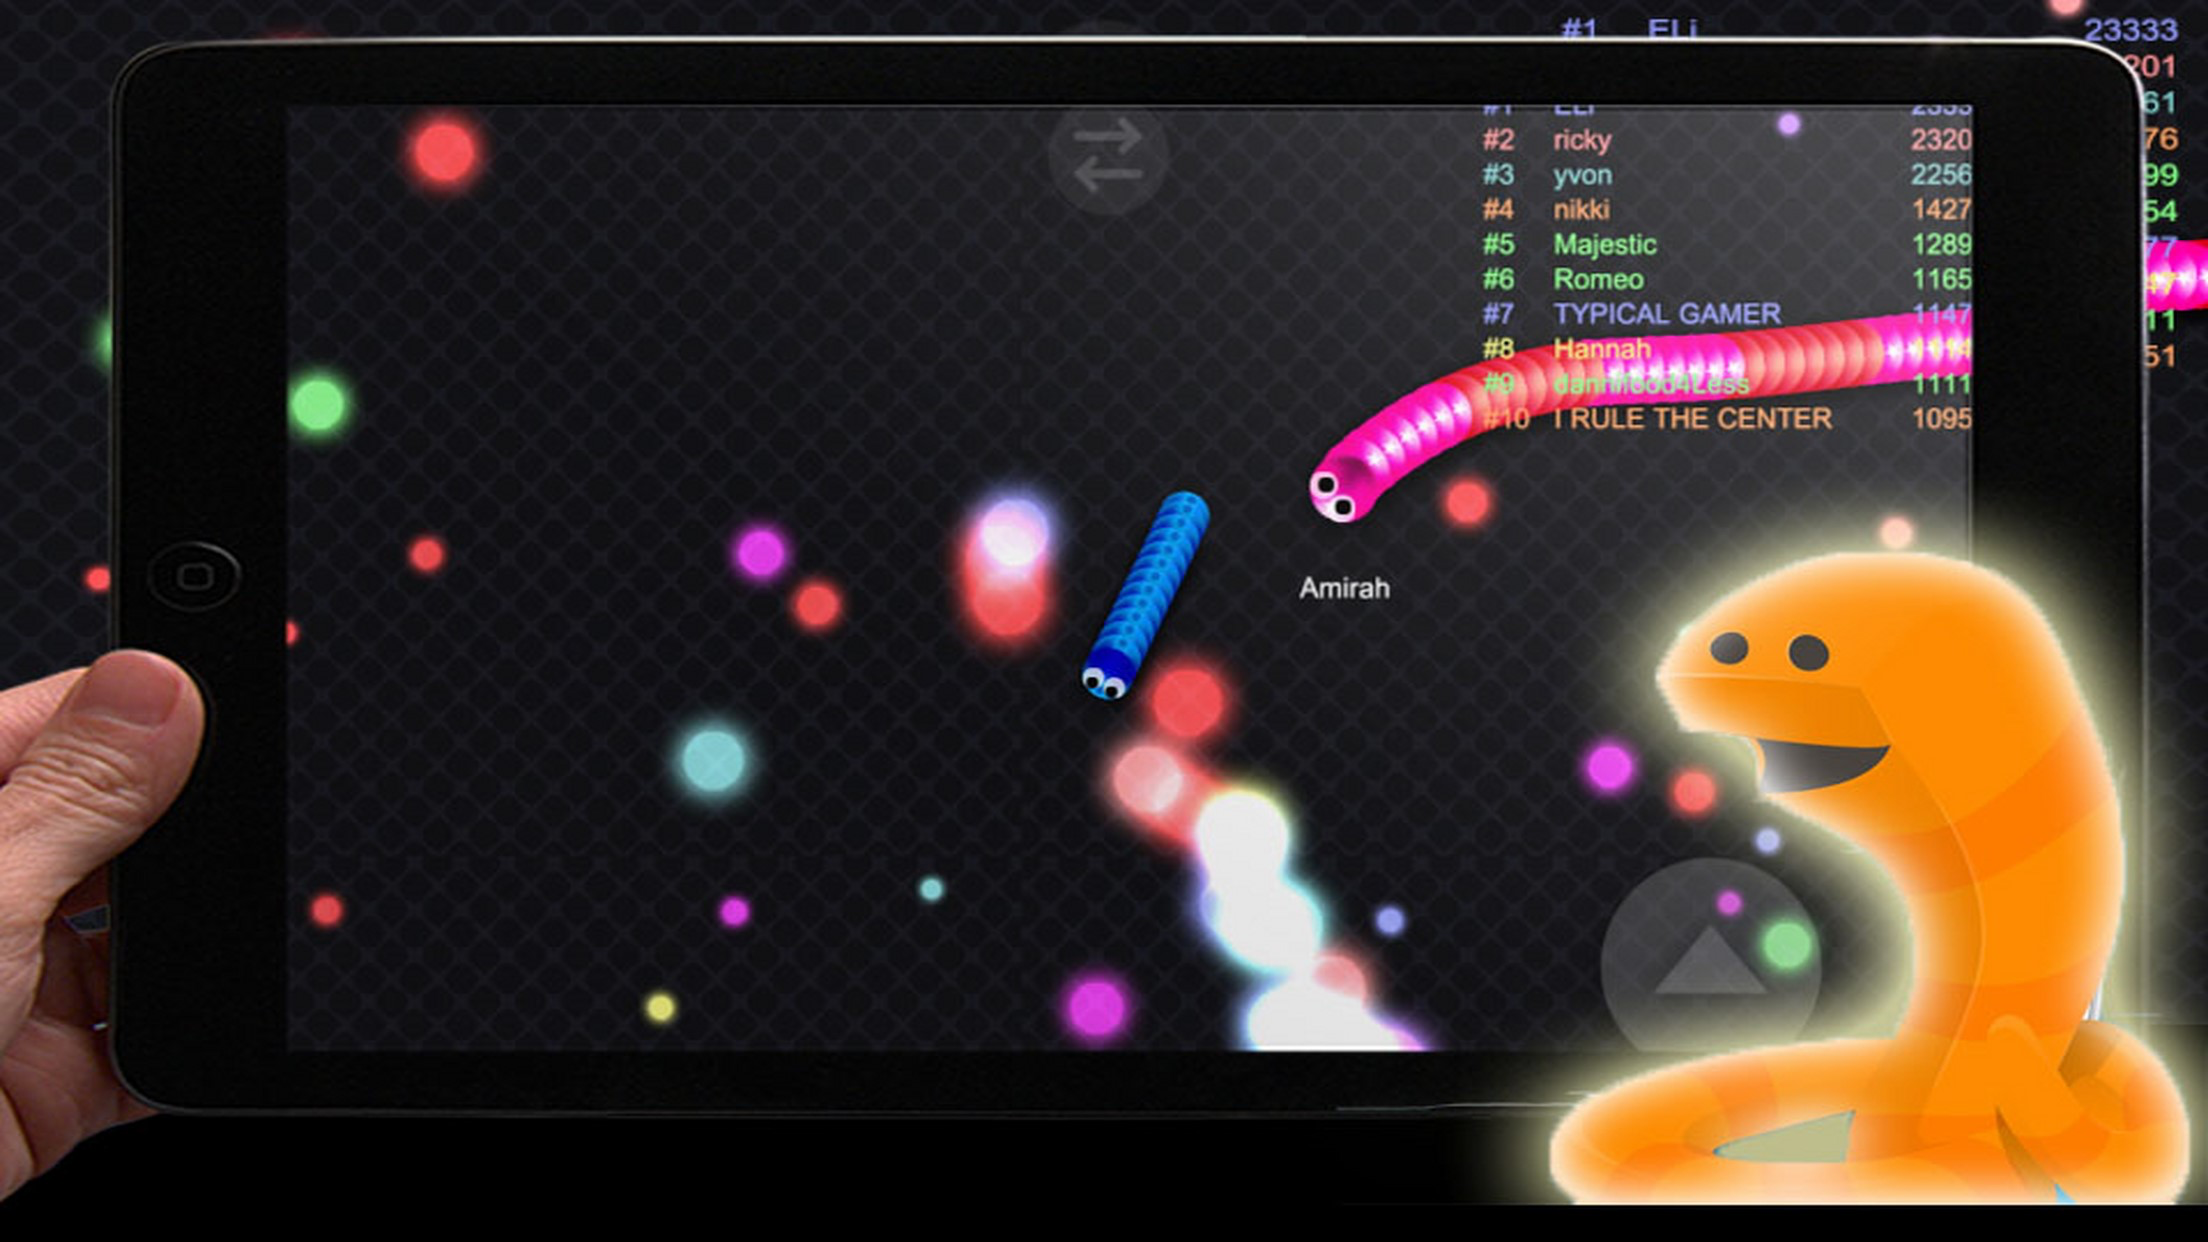Click the score 2320 next to ricky

[x=1941, y=140]
